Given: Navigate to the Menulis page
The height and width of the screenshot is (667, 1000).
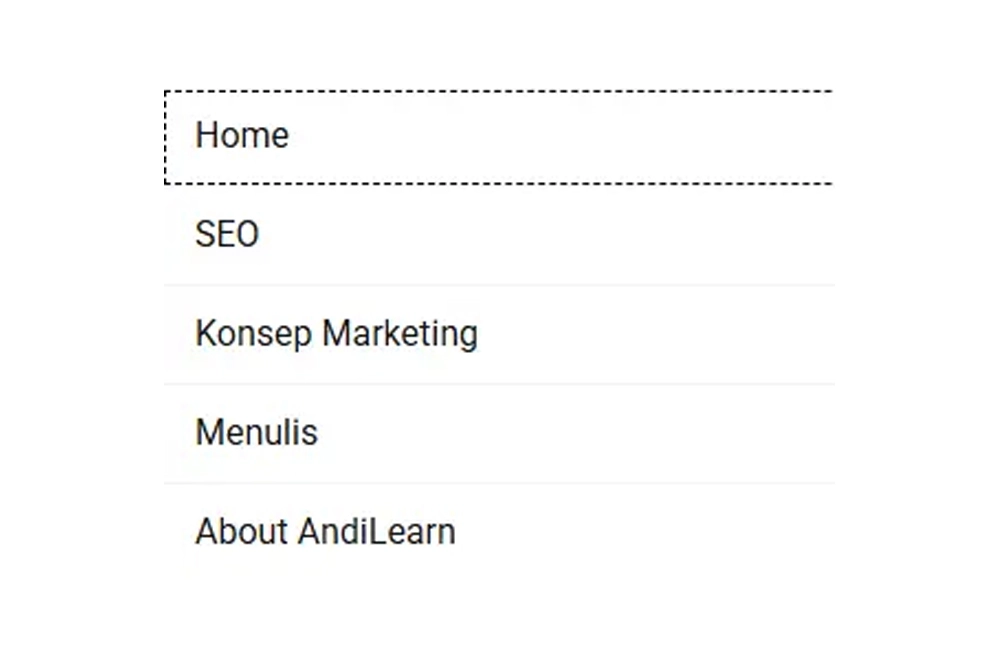Looking at the screenshot, I should pos(256,432).
